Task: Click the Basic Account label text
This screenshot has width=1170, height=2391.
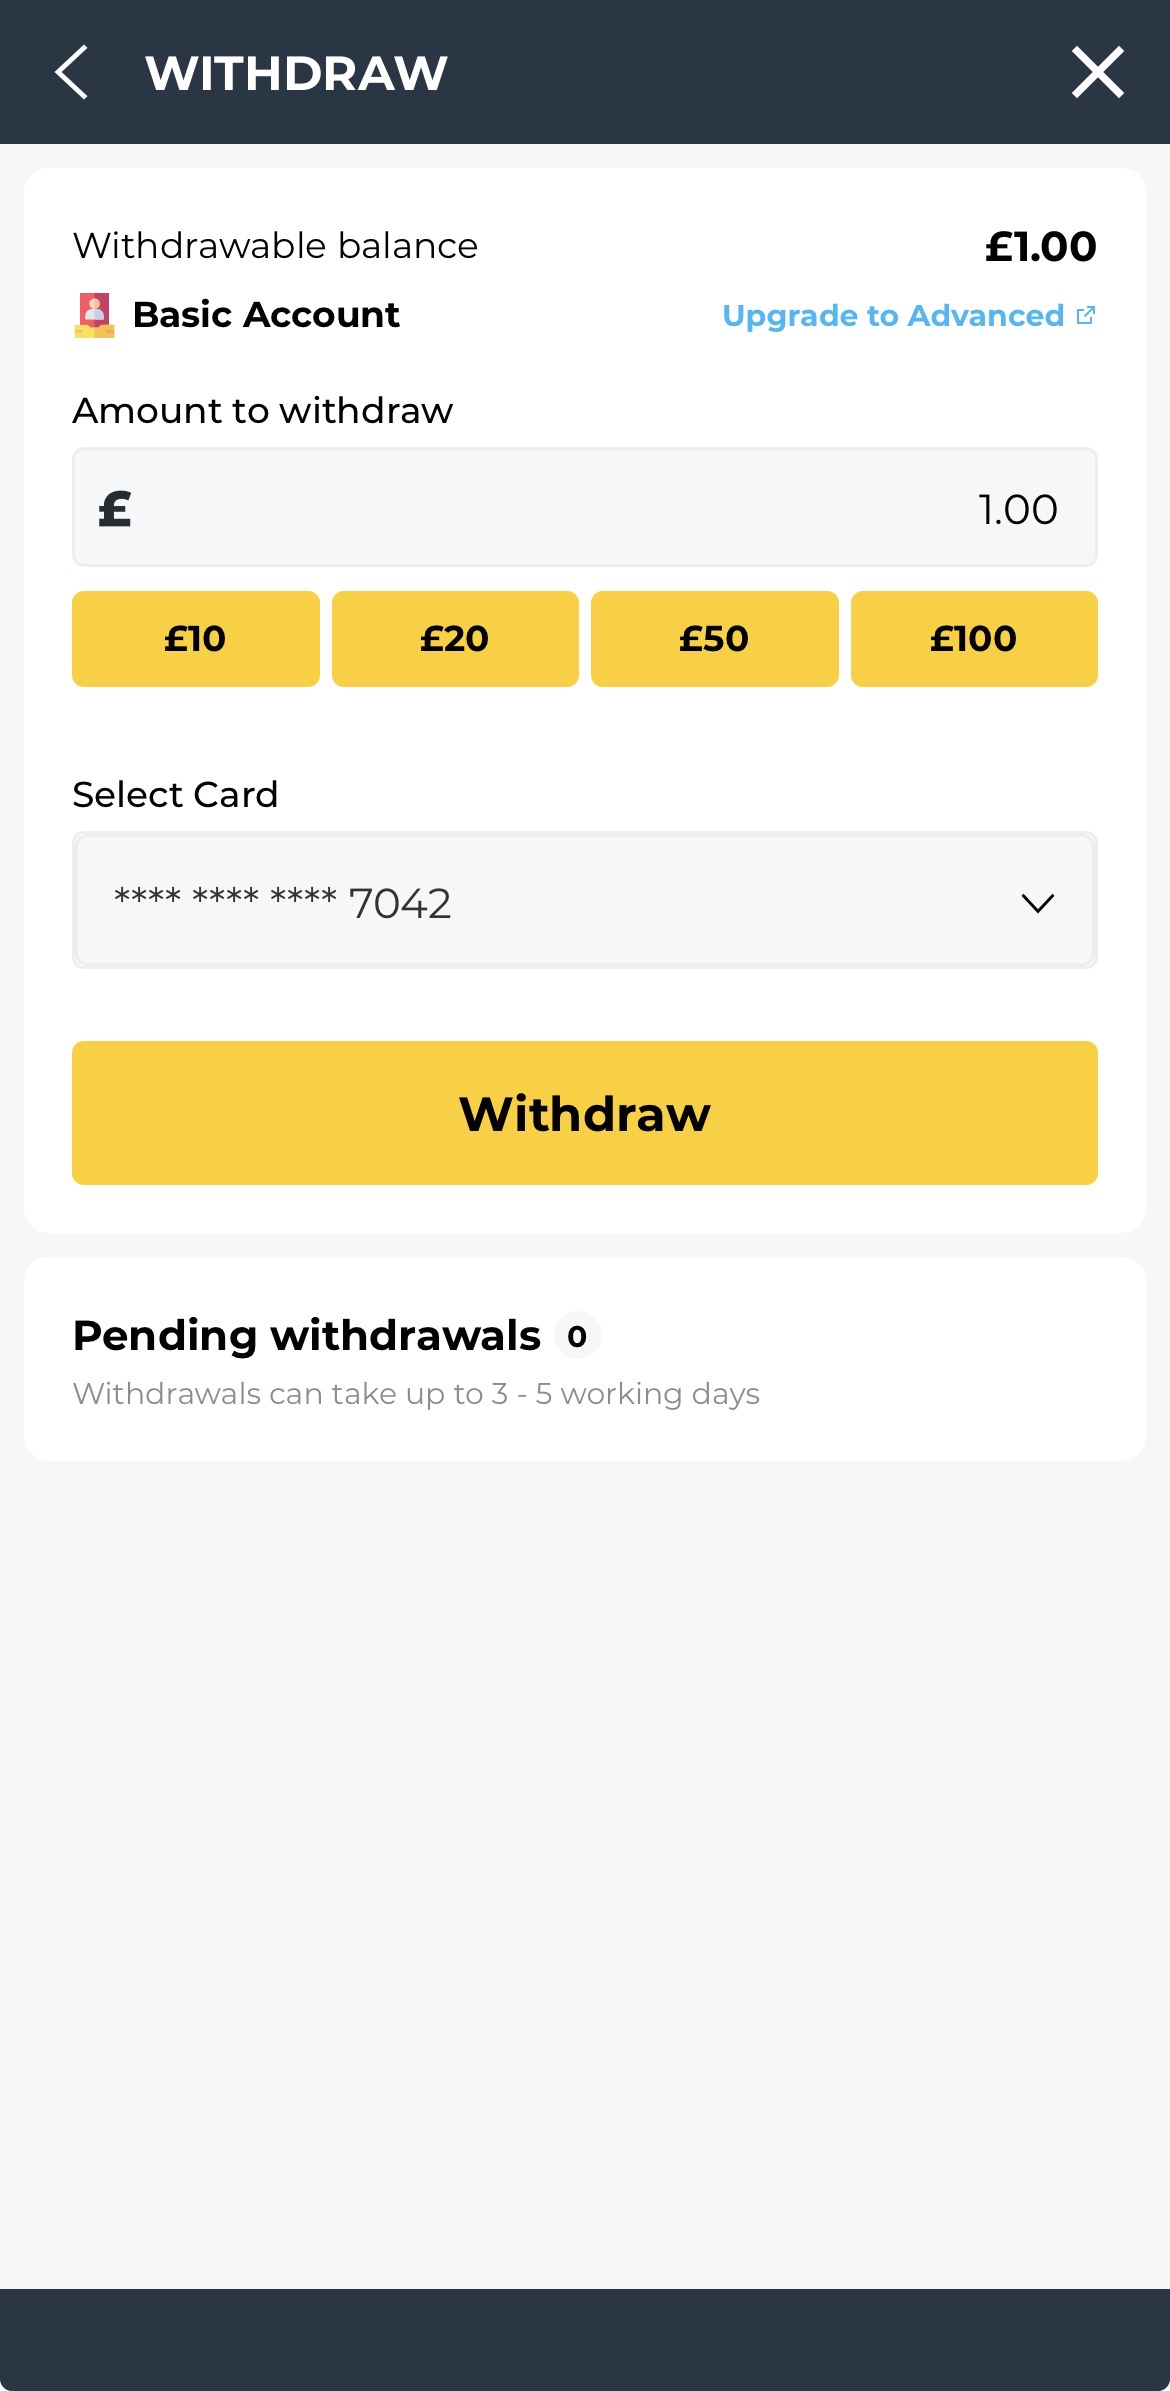Action: 266,315
